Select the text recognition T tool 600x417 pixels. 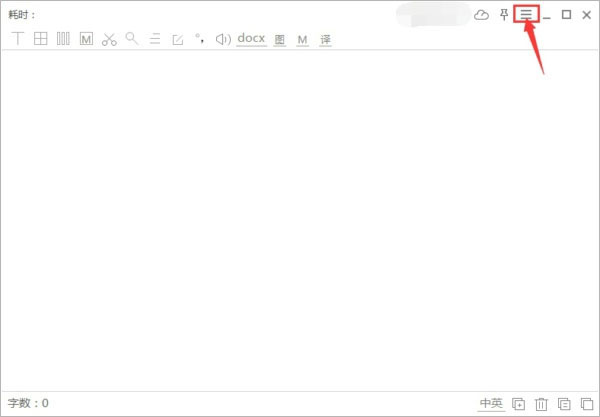(18, 39)
